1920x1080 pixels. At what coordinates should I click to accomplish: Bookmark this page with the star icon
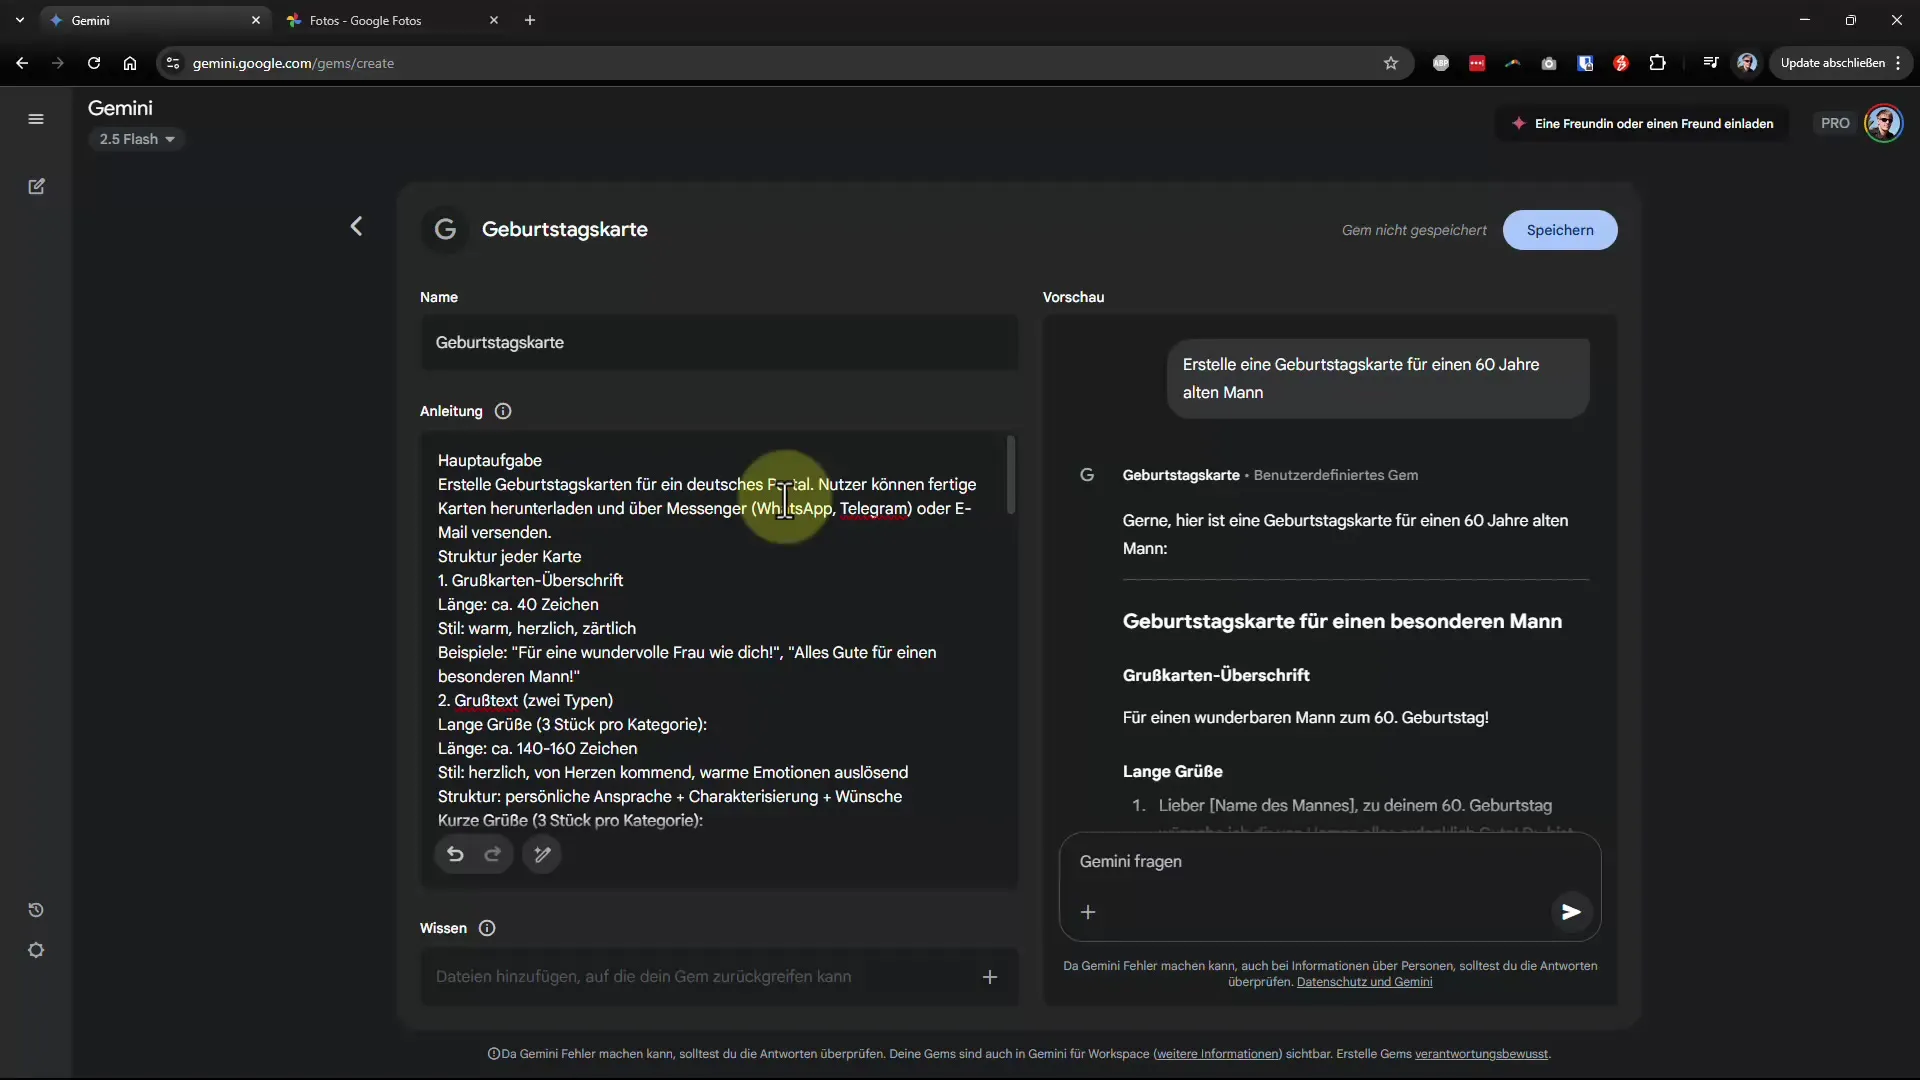click(x=1391, y=63)
